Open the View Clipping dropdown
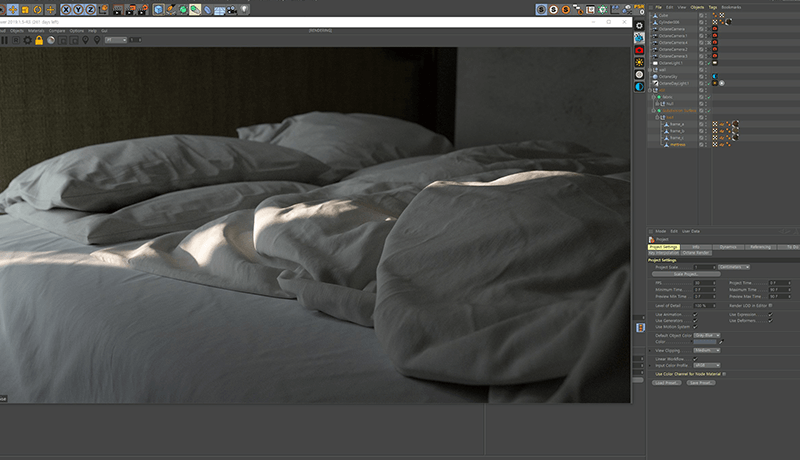 coord(707,351)
